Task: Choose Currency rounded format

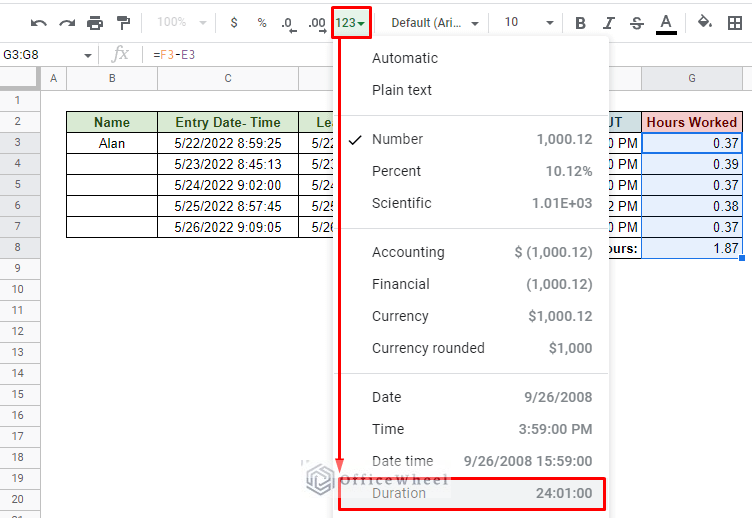Action: [471, 348]
